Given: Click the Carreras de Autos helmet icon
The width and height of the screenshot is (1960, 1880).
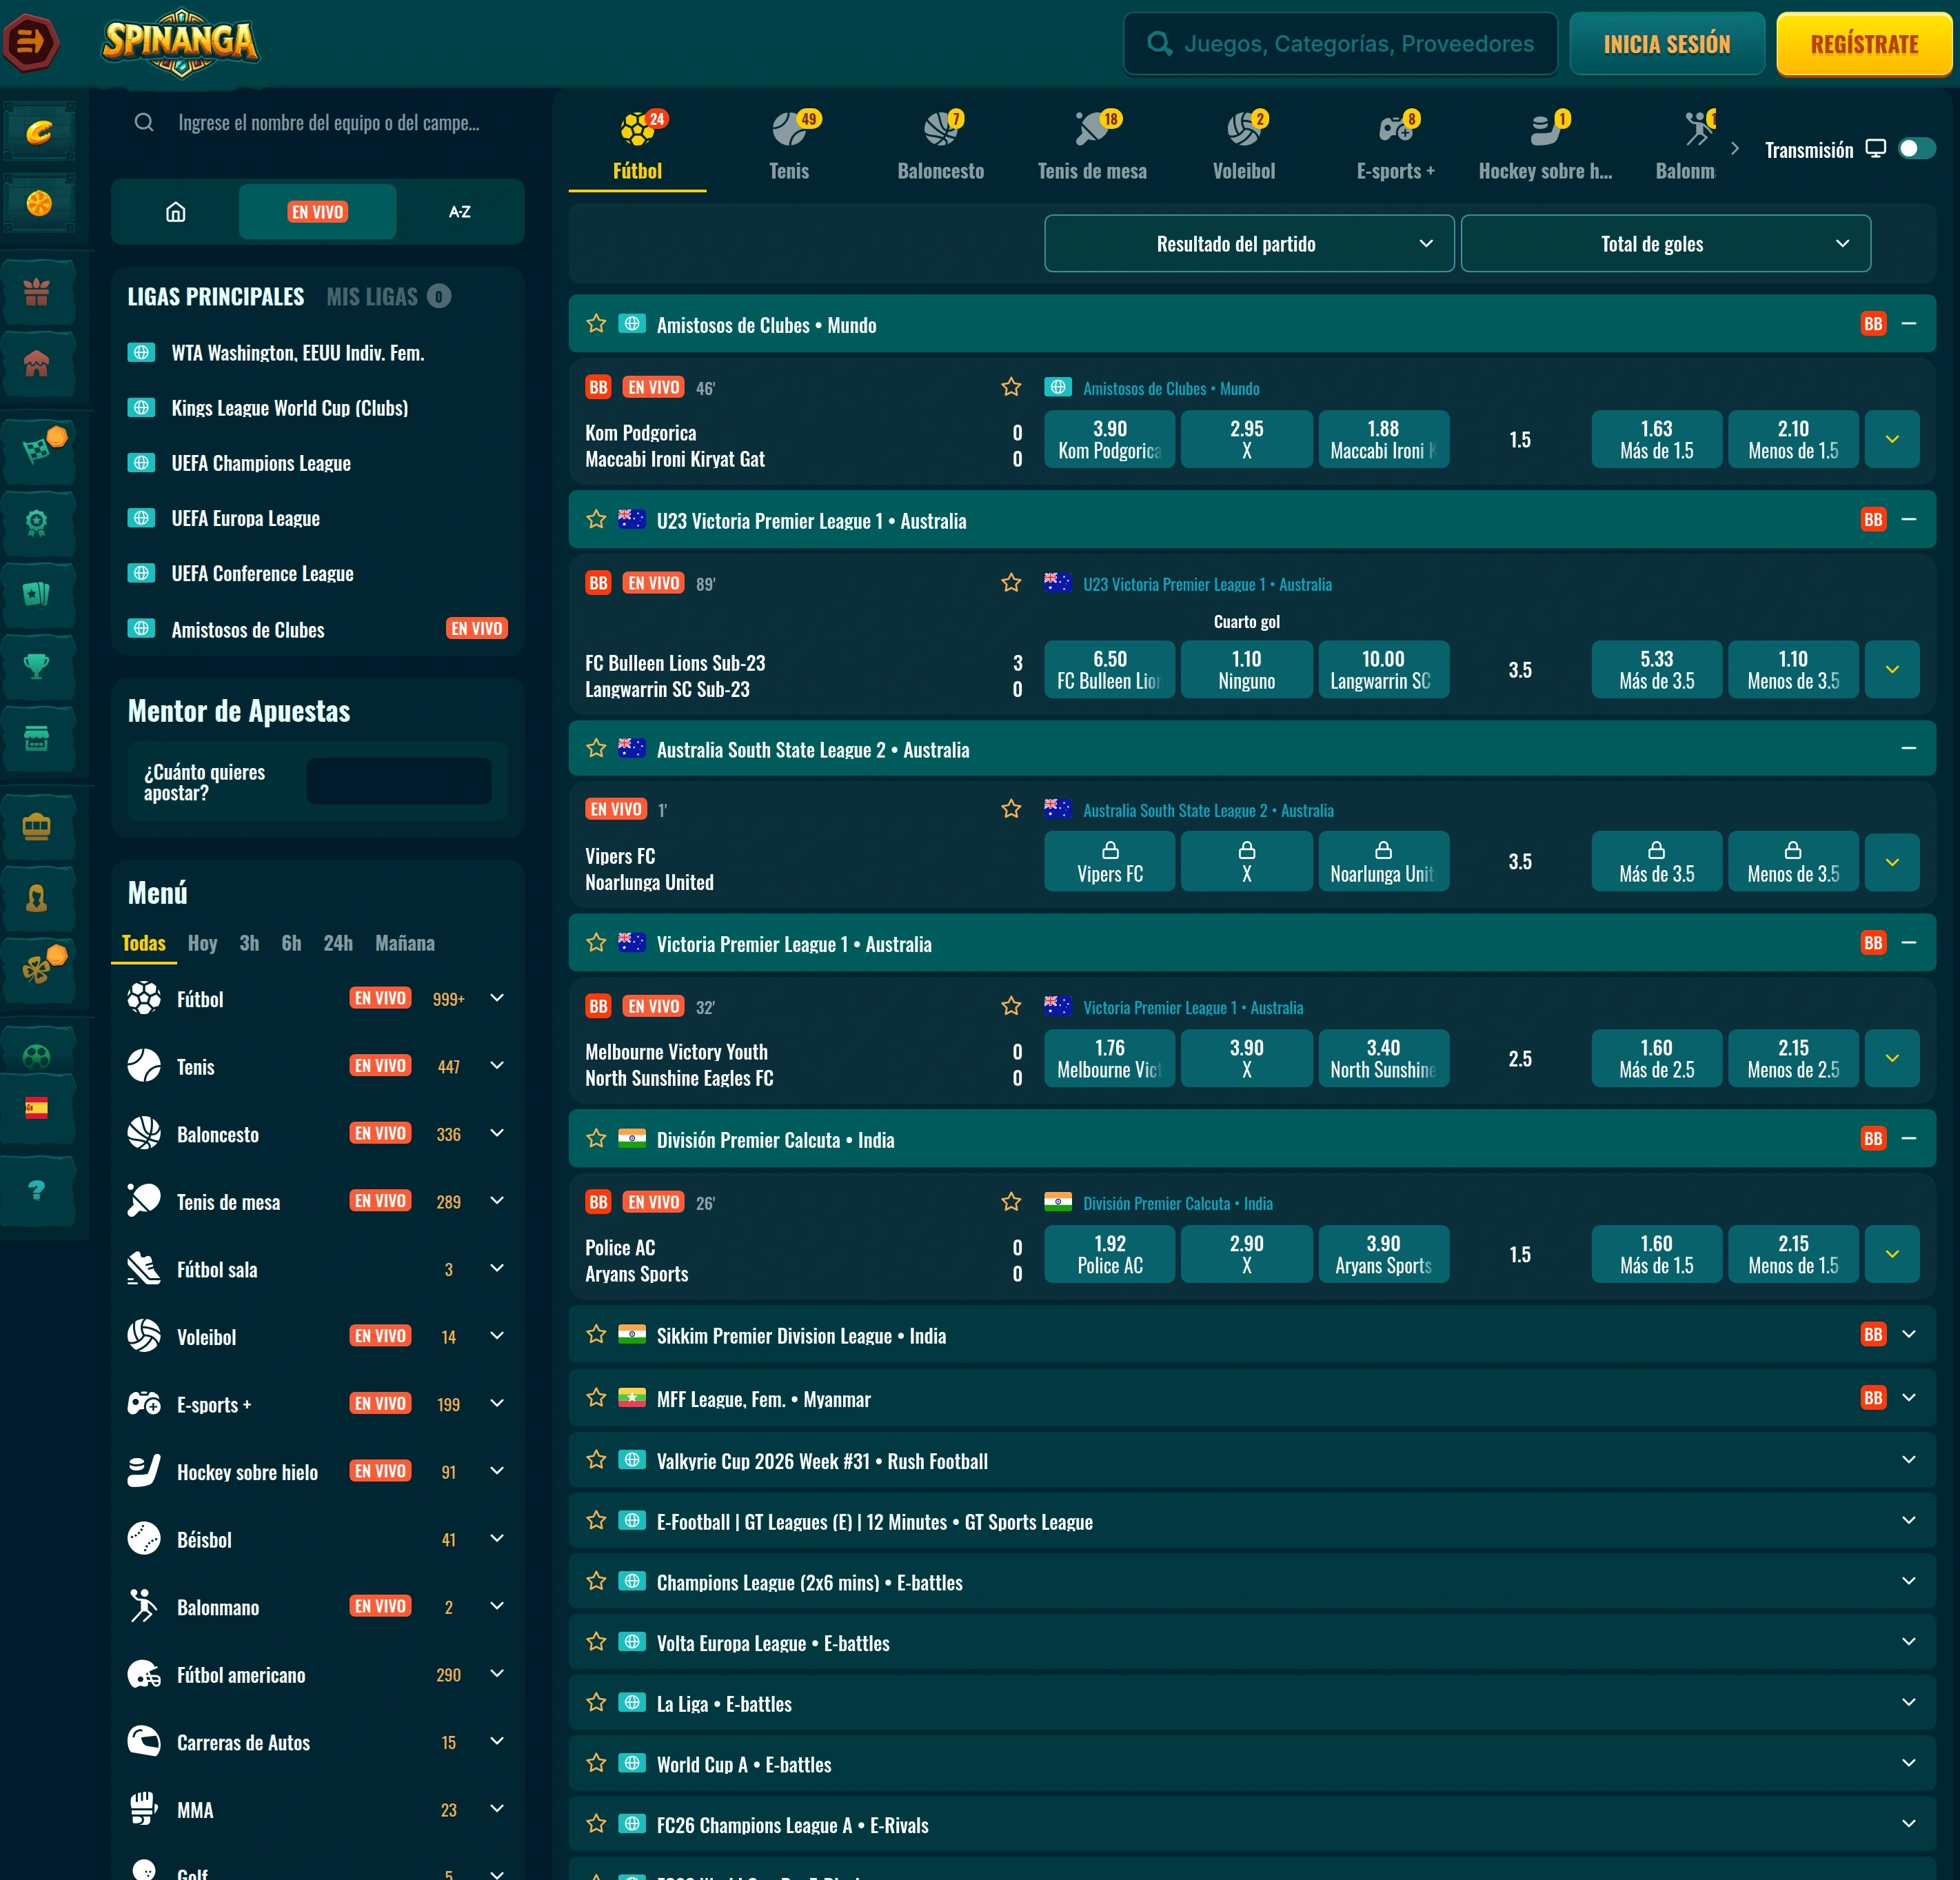Looking at the screenshot, I should (x=144, y=1741).
